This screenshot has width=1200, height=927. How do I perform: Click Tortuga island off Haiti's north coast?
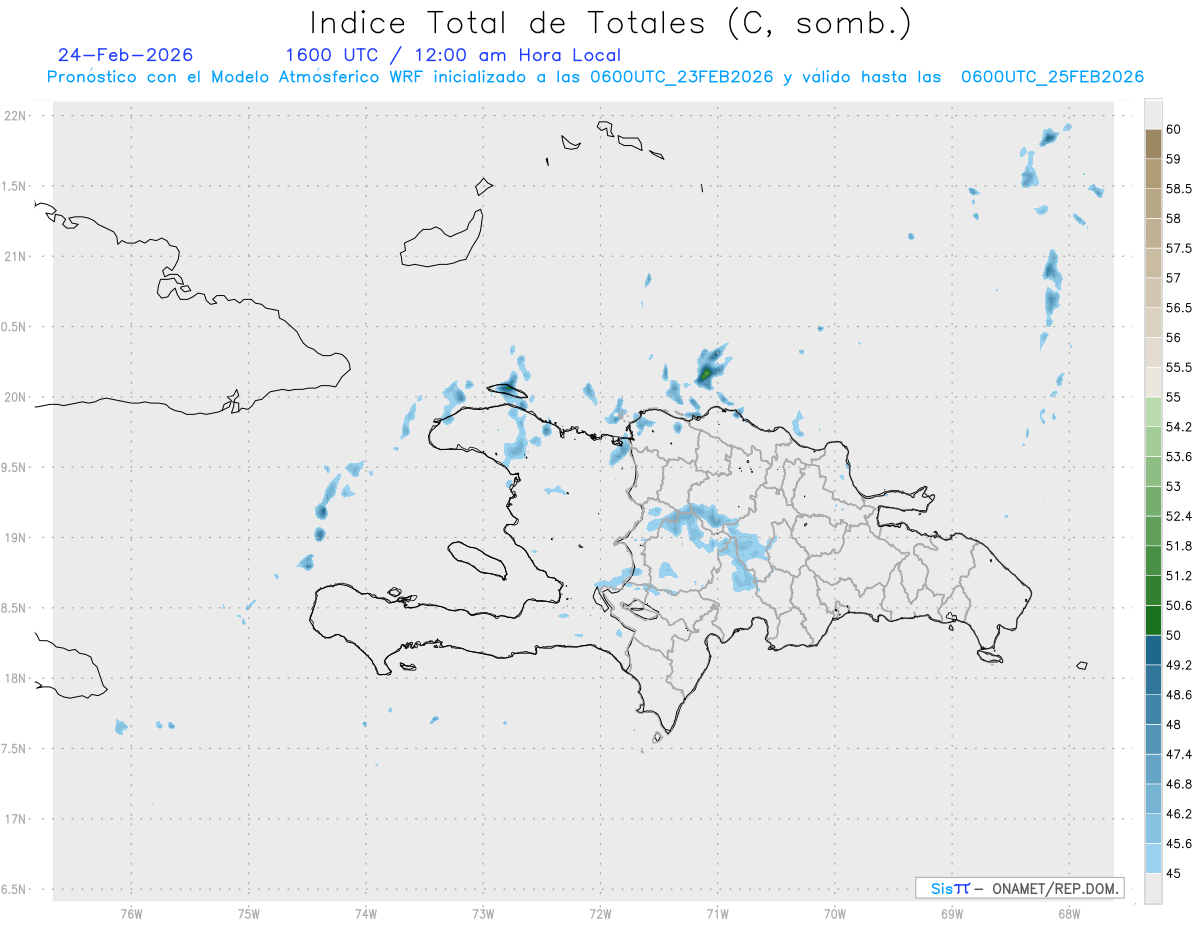pyautogui.click(x=506, y=389)
